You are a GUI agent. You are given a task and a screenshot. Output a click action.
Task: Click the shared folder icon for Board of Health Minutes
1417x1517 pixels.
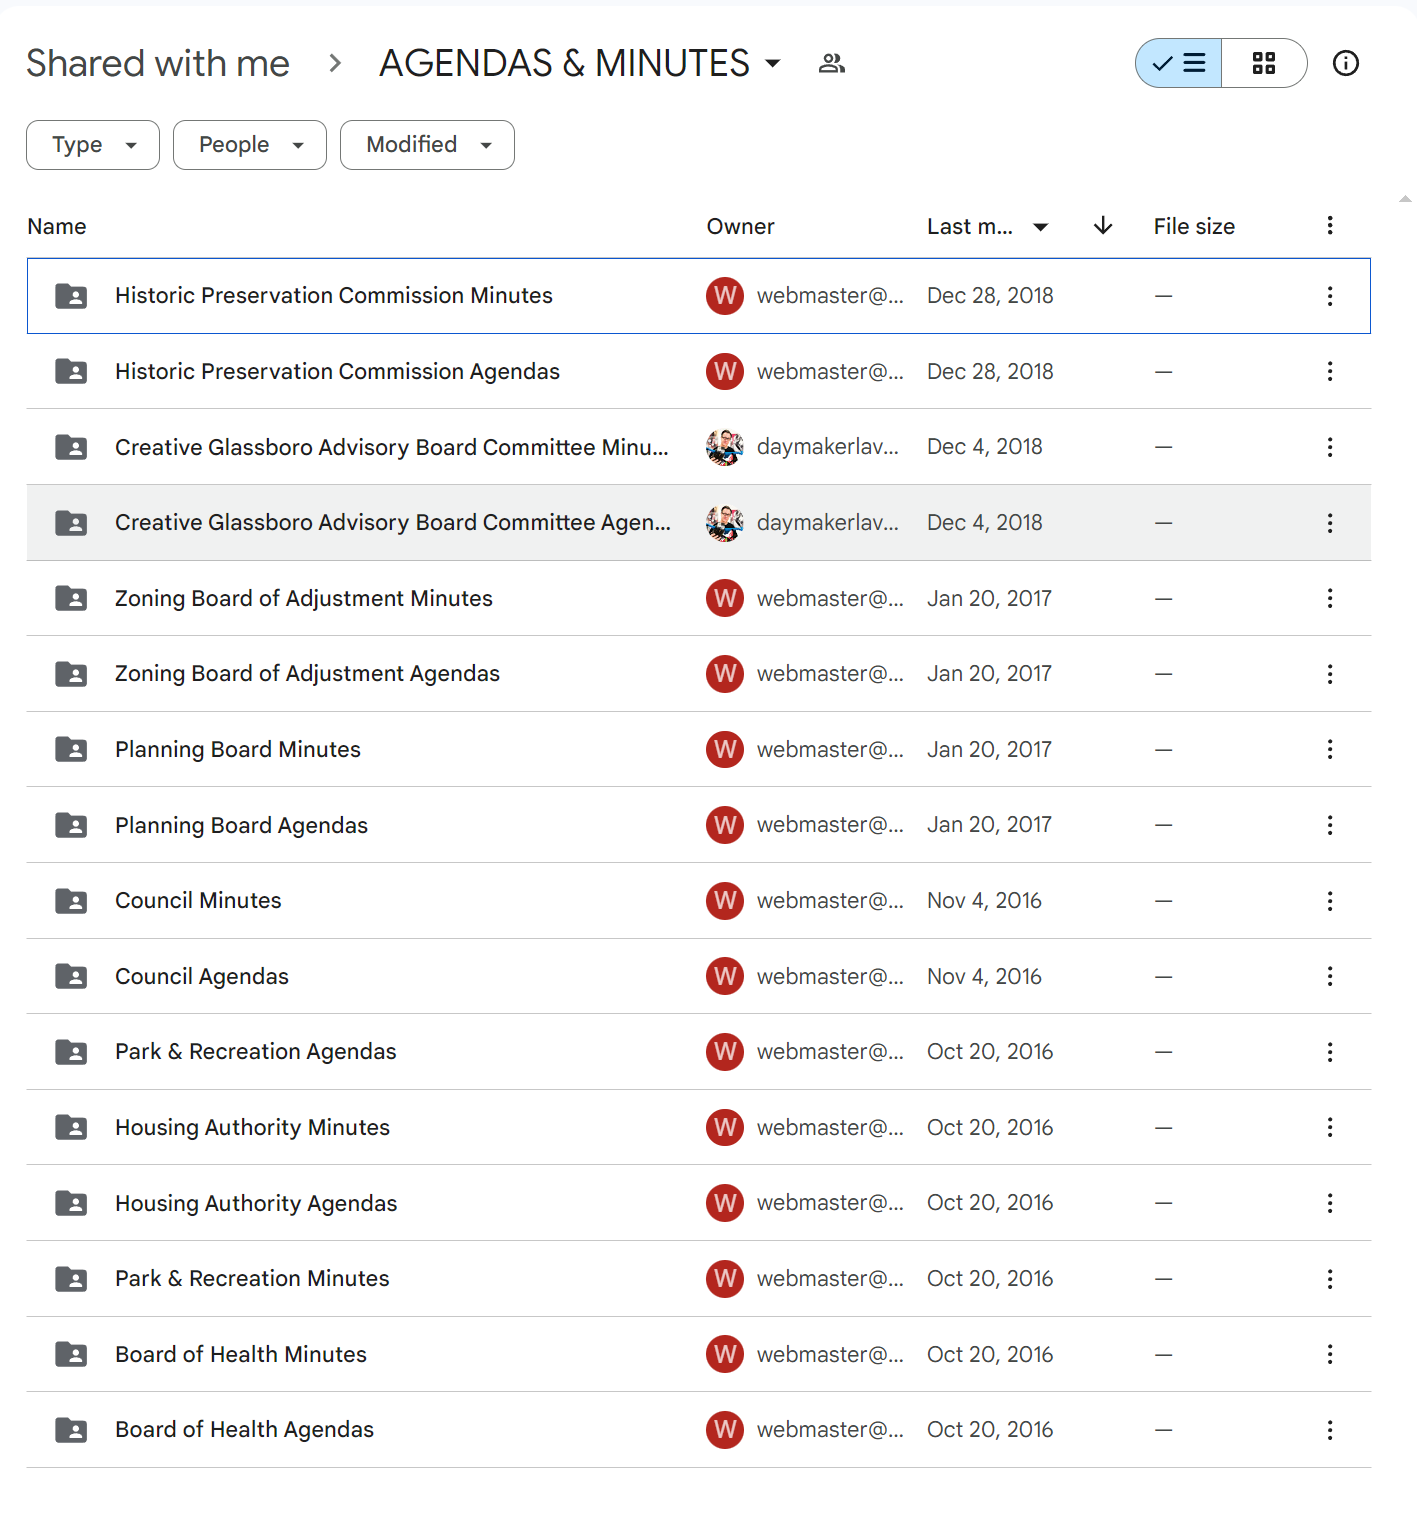[71, 1354]
